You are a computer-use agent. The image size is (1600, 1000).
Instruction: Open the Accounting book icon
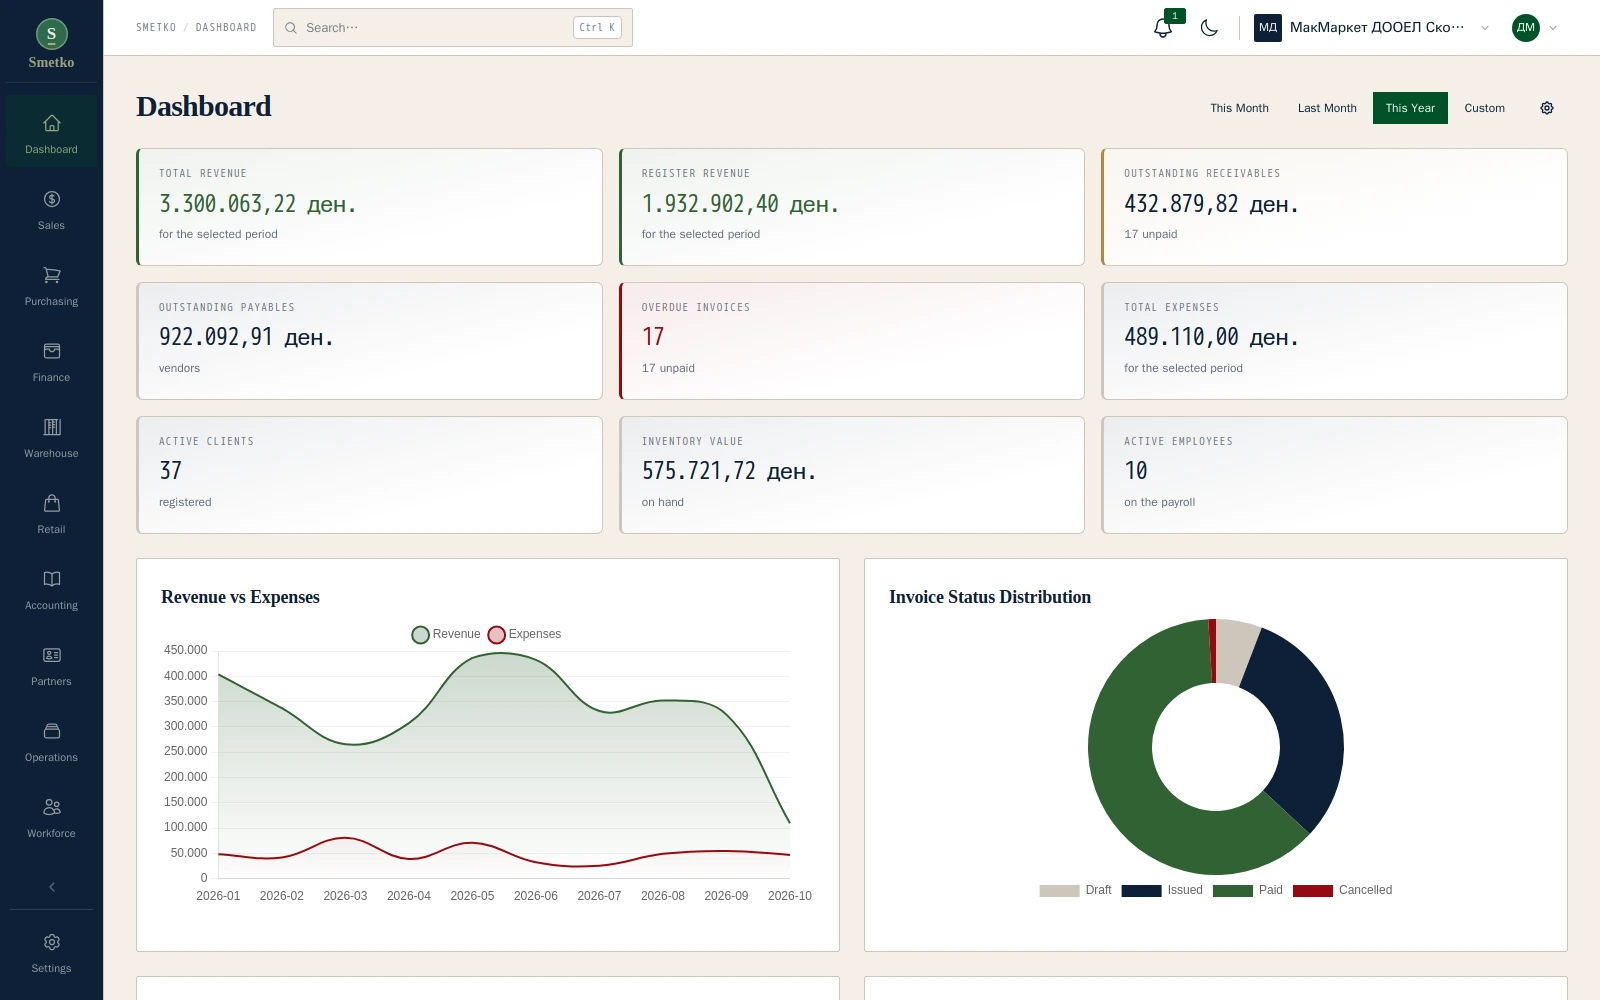52,579
